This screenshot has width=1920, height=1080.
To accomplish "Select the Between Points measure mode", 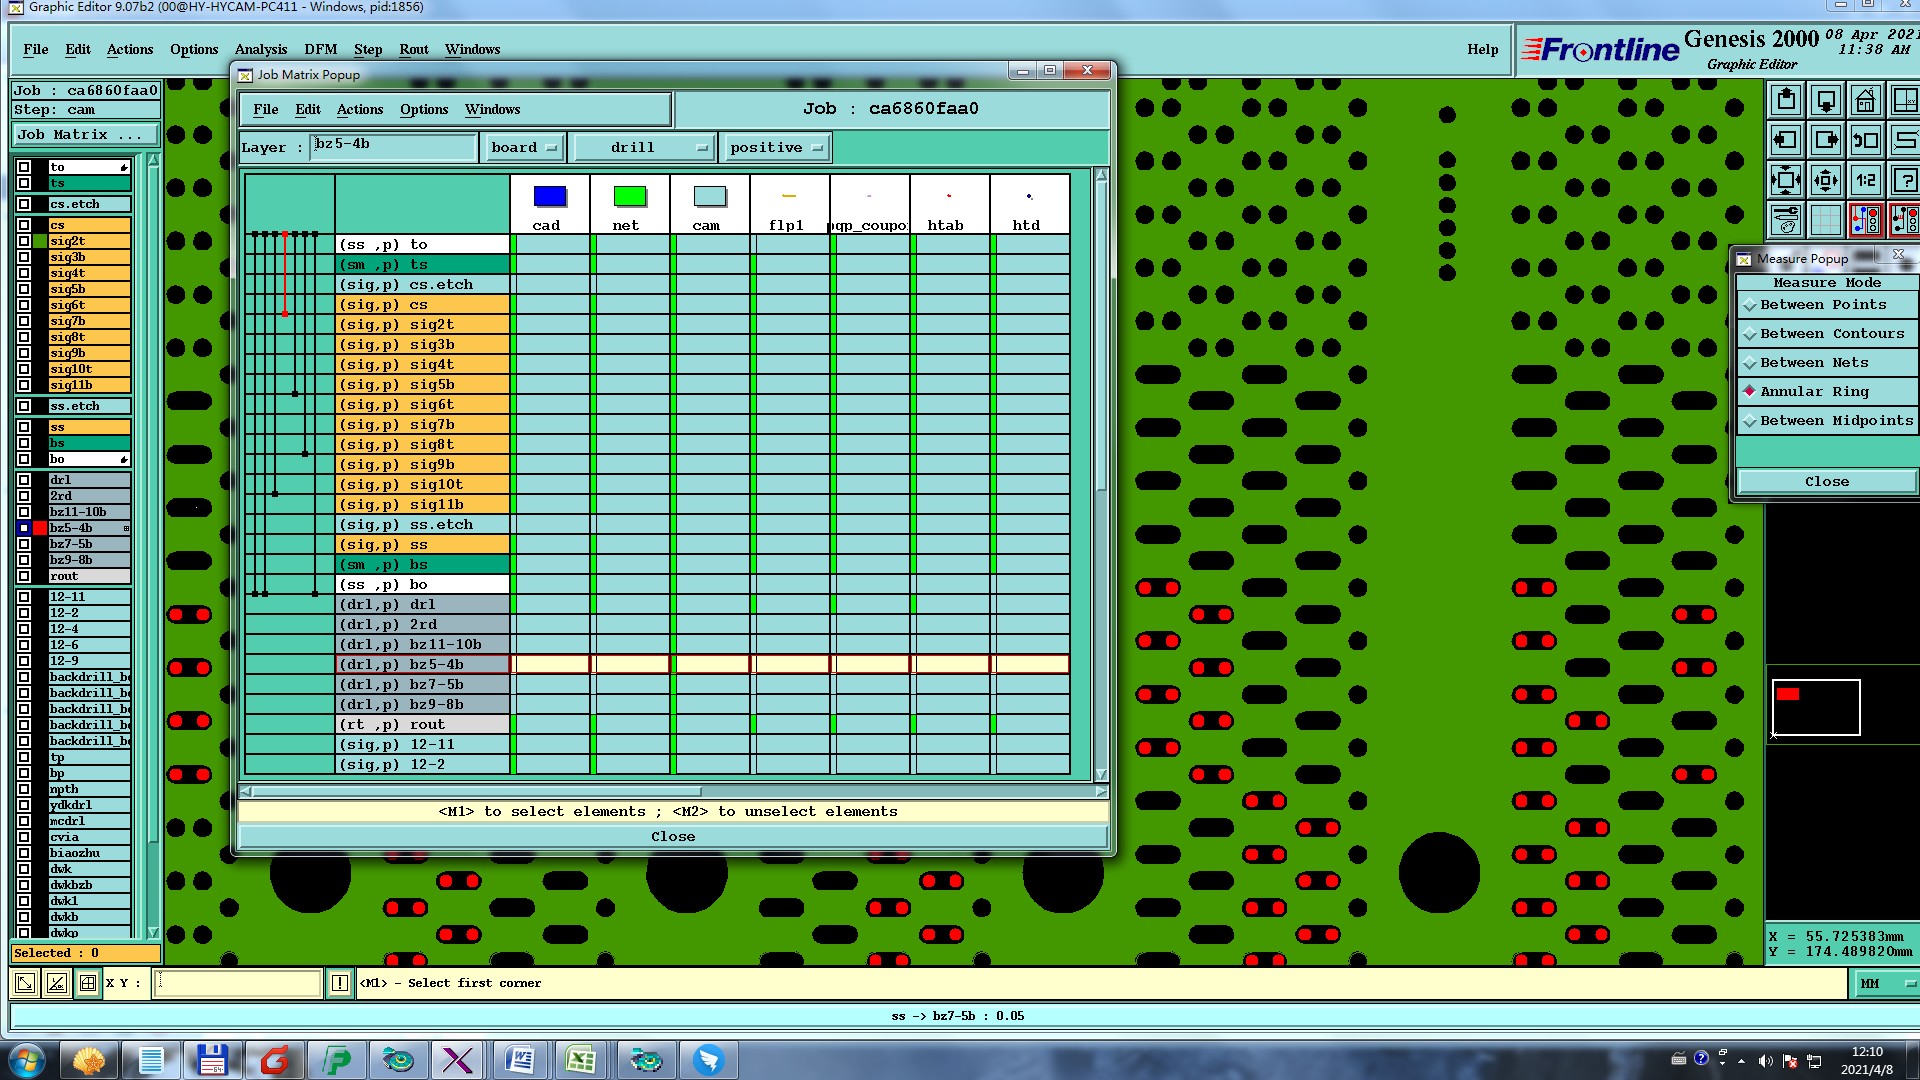I will pyautogui.click(x=1823, y=305).
